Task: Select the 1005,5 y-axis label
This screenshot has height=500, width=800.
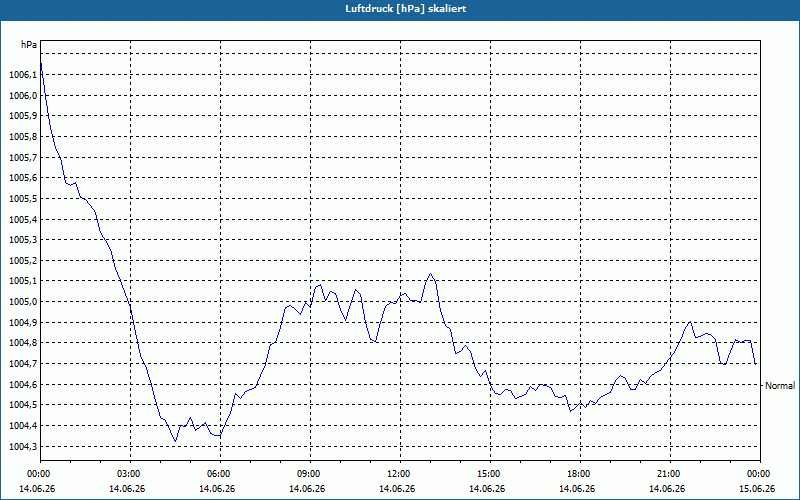Action: [23, 198]
